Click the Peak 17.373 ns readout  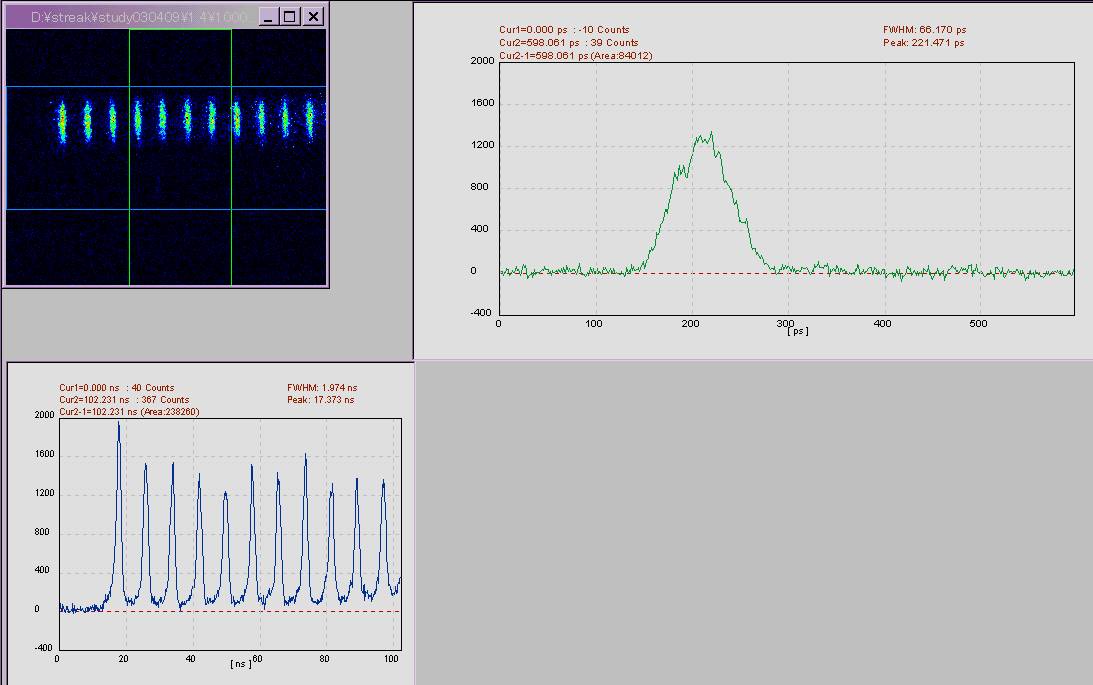320,400
